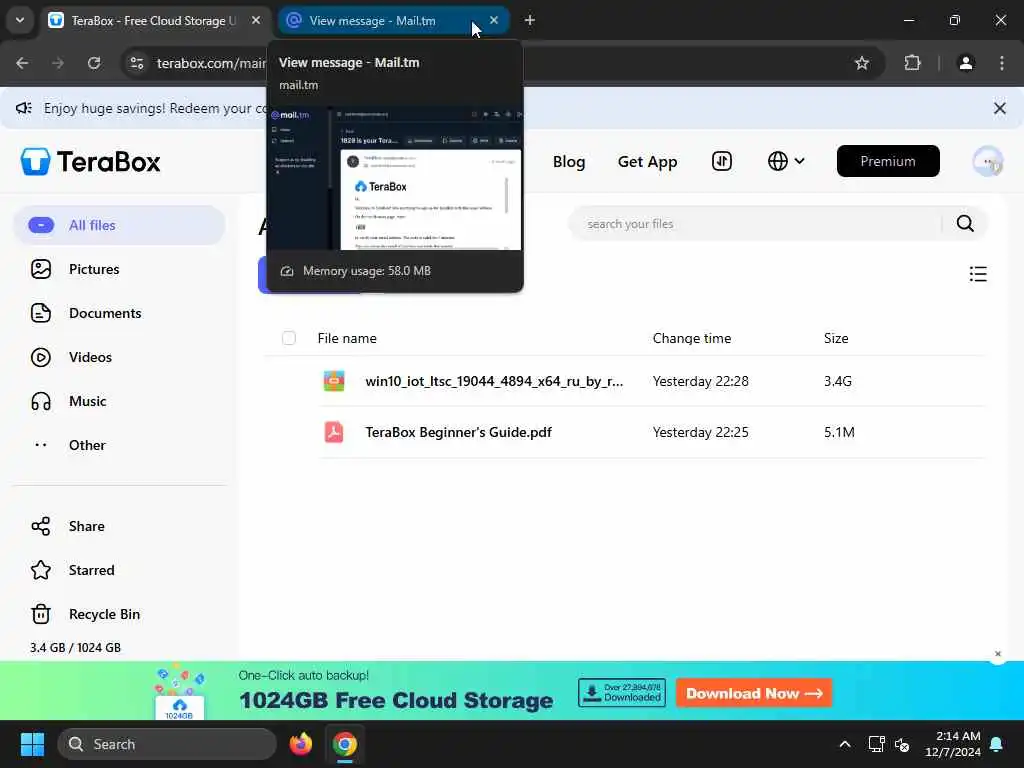Image resolution: width=1024 pixels, height=768 pixels.
Task: Open the win10_iot_ltsc archive file
Action: click(x=494, y=381)
